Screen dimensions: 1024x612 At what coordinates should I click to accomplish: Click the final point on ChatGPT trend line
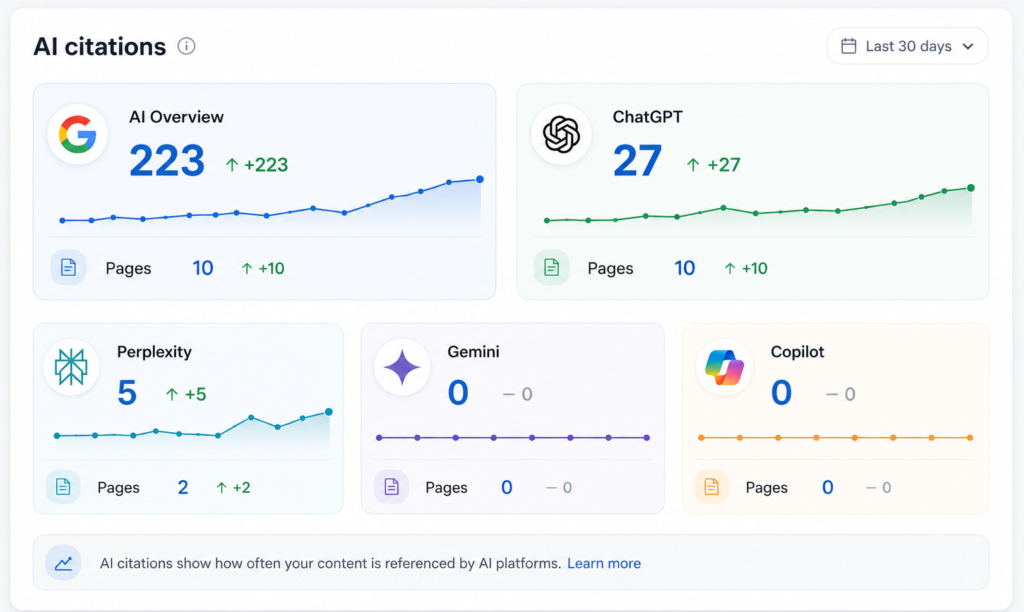[971, 188]
